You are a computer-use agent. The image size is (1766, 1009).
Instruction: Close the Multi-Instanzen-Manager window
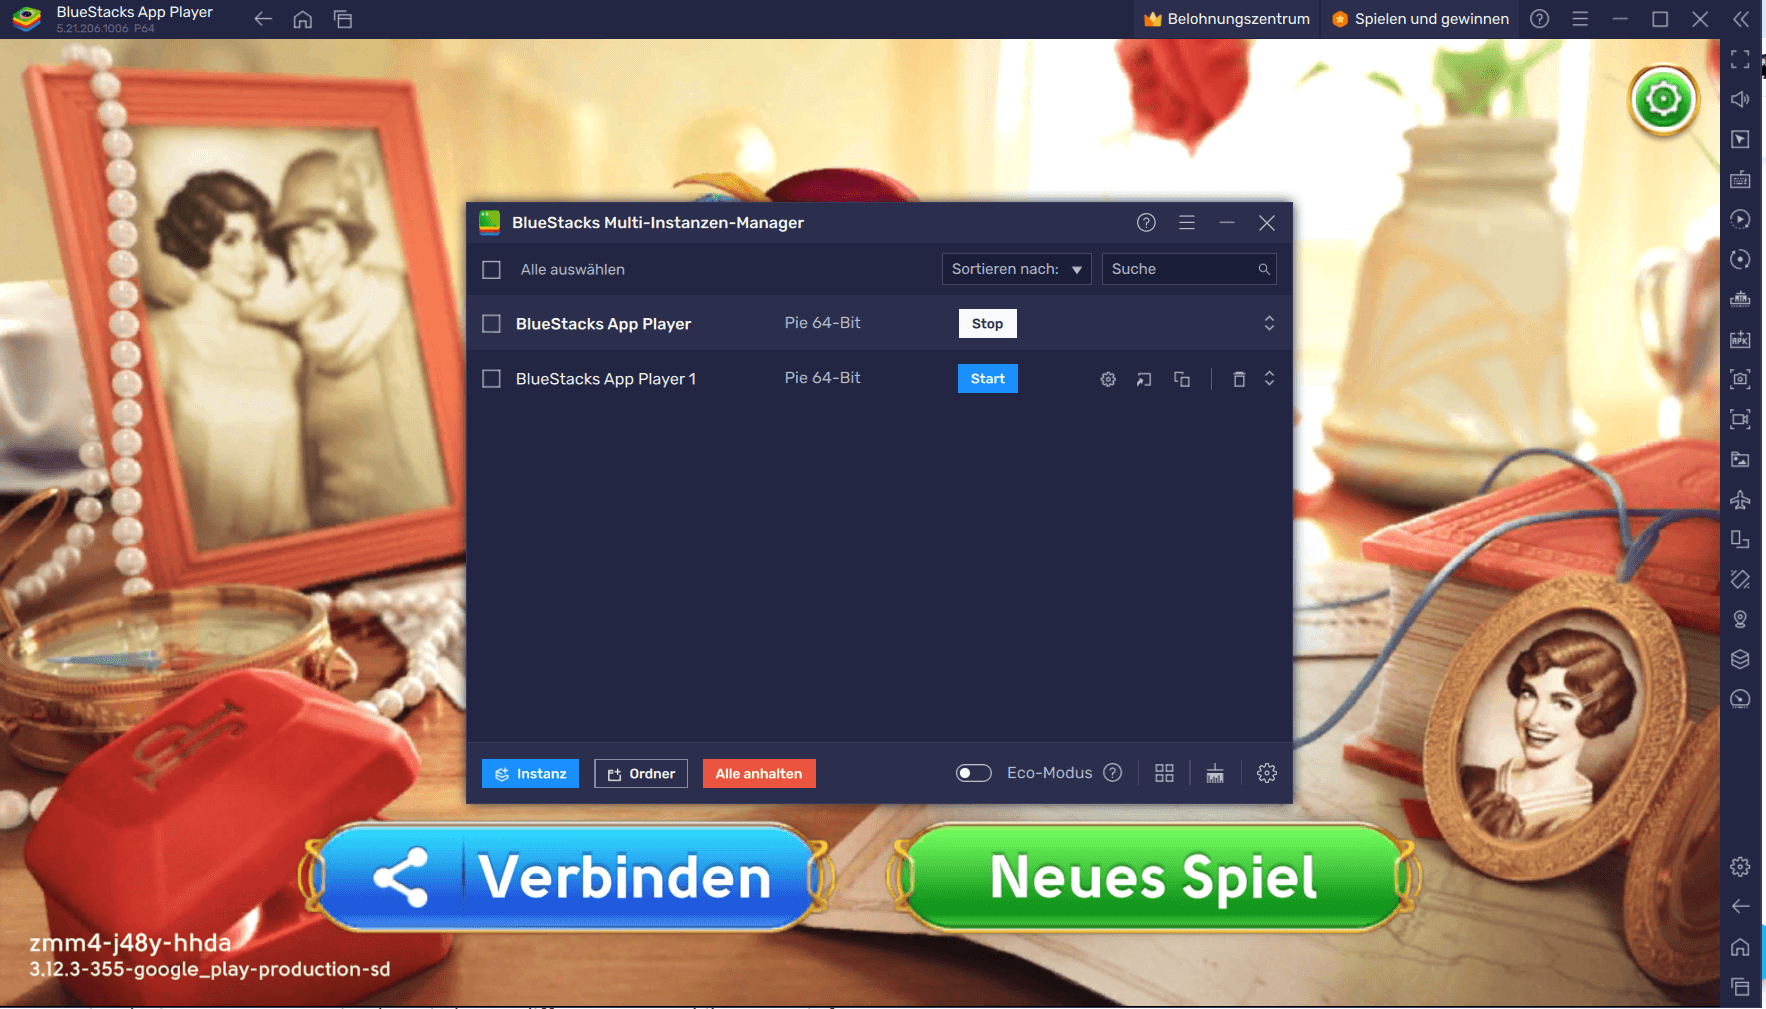coord(1267,222)
